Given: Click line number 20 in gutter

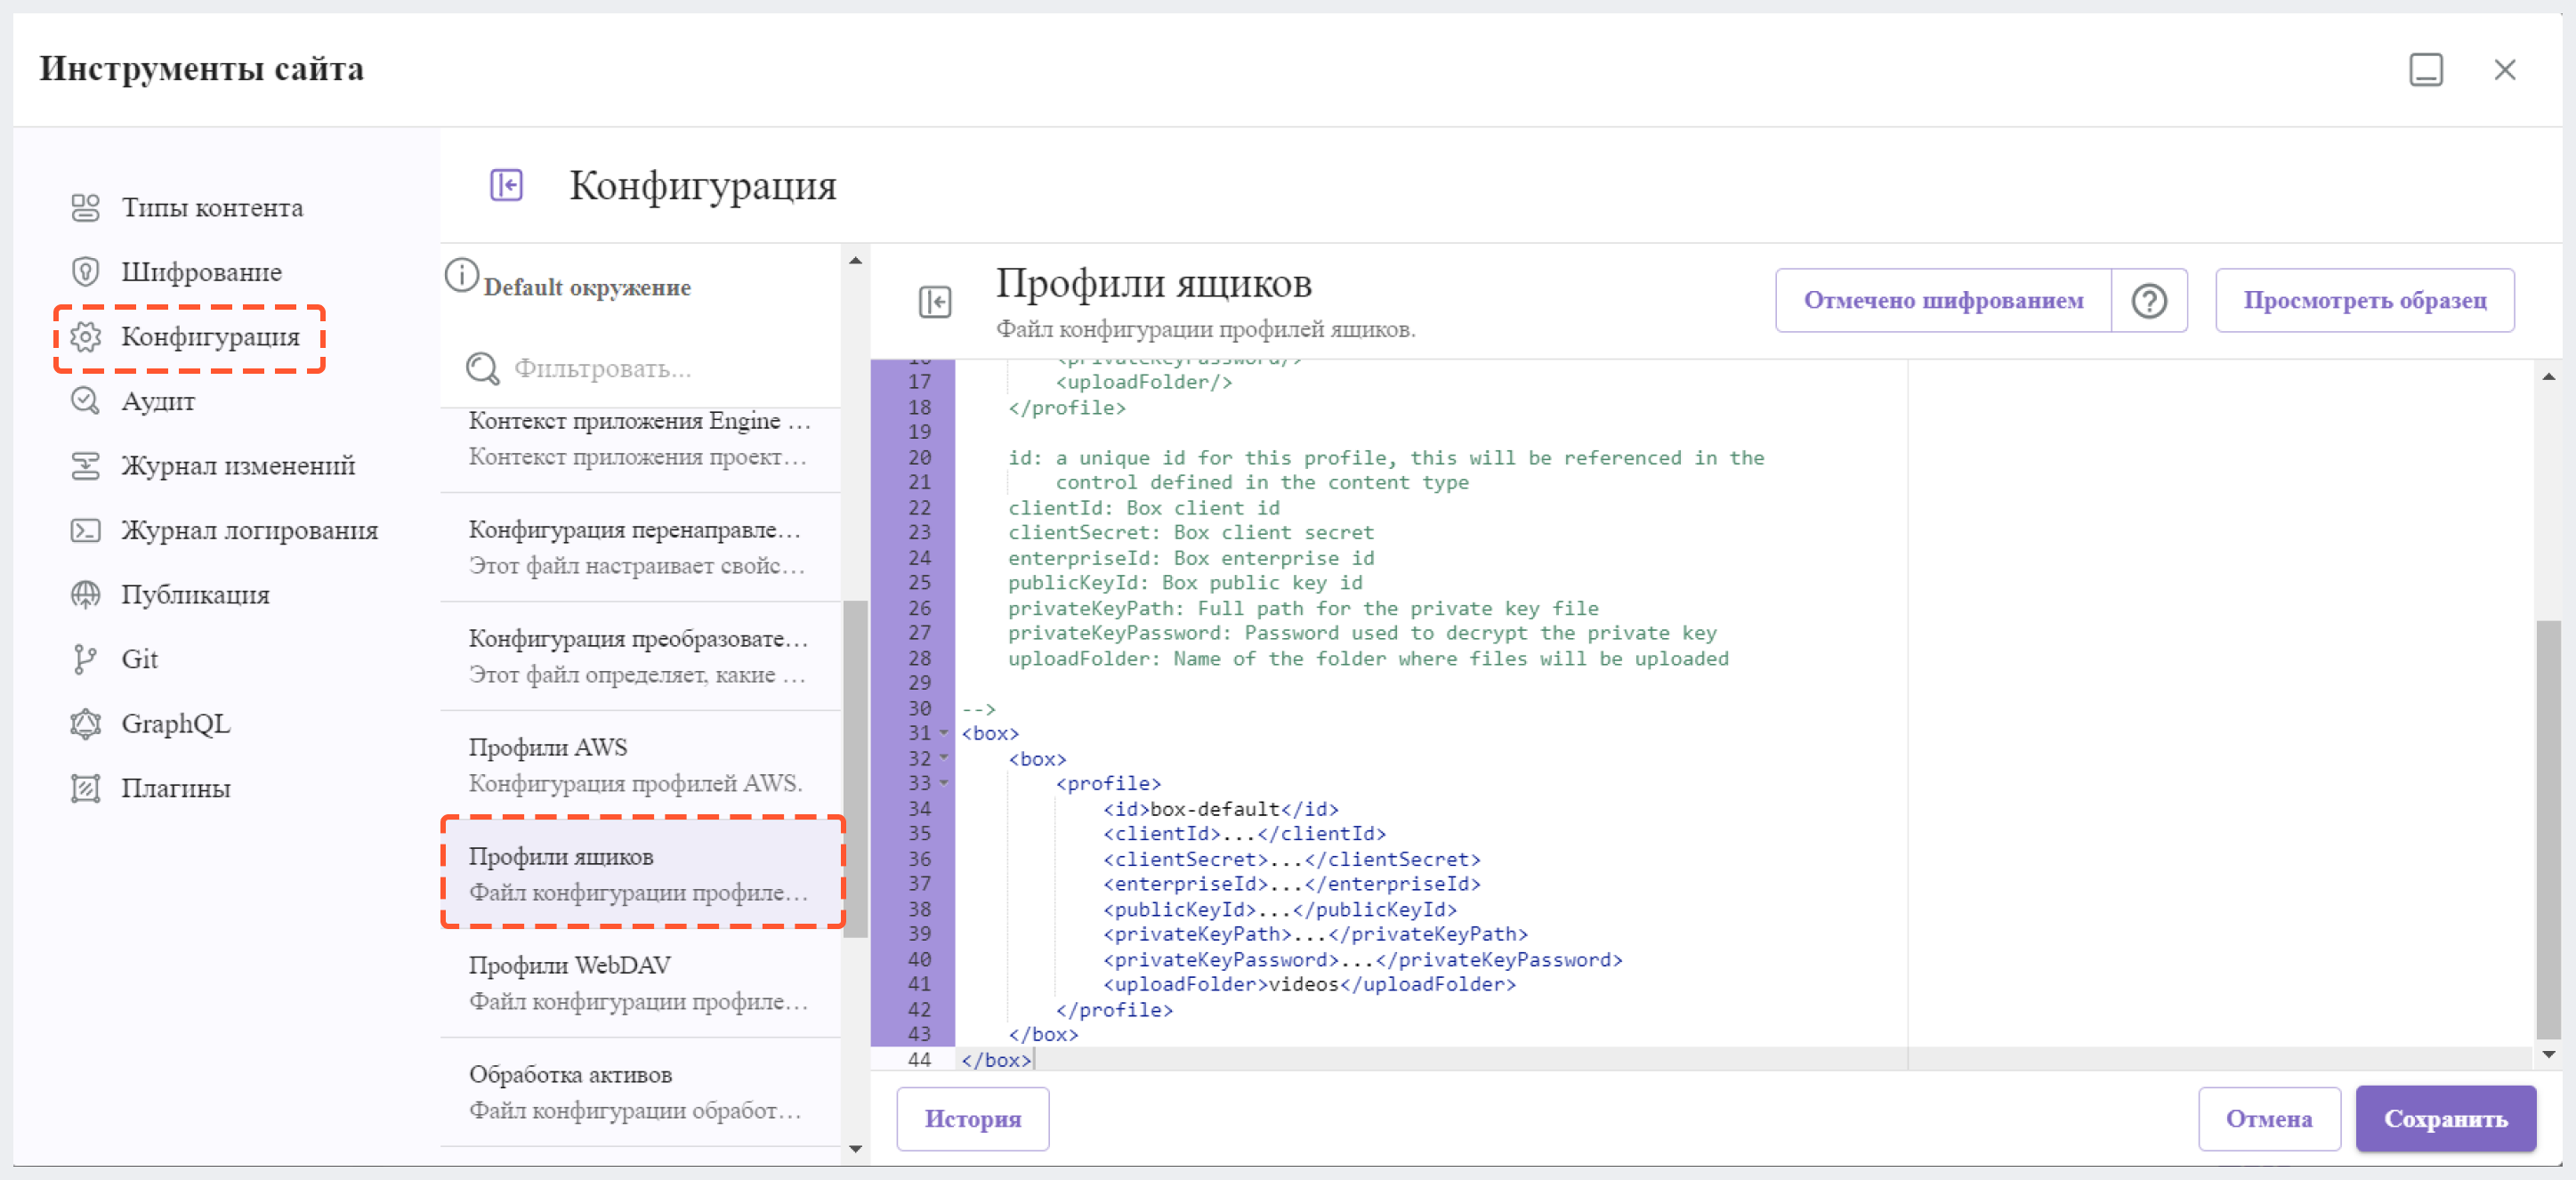Looking at the screenshot, I should 919,458.
